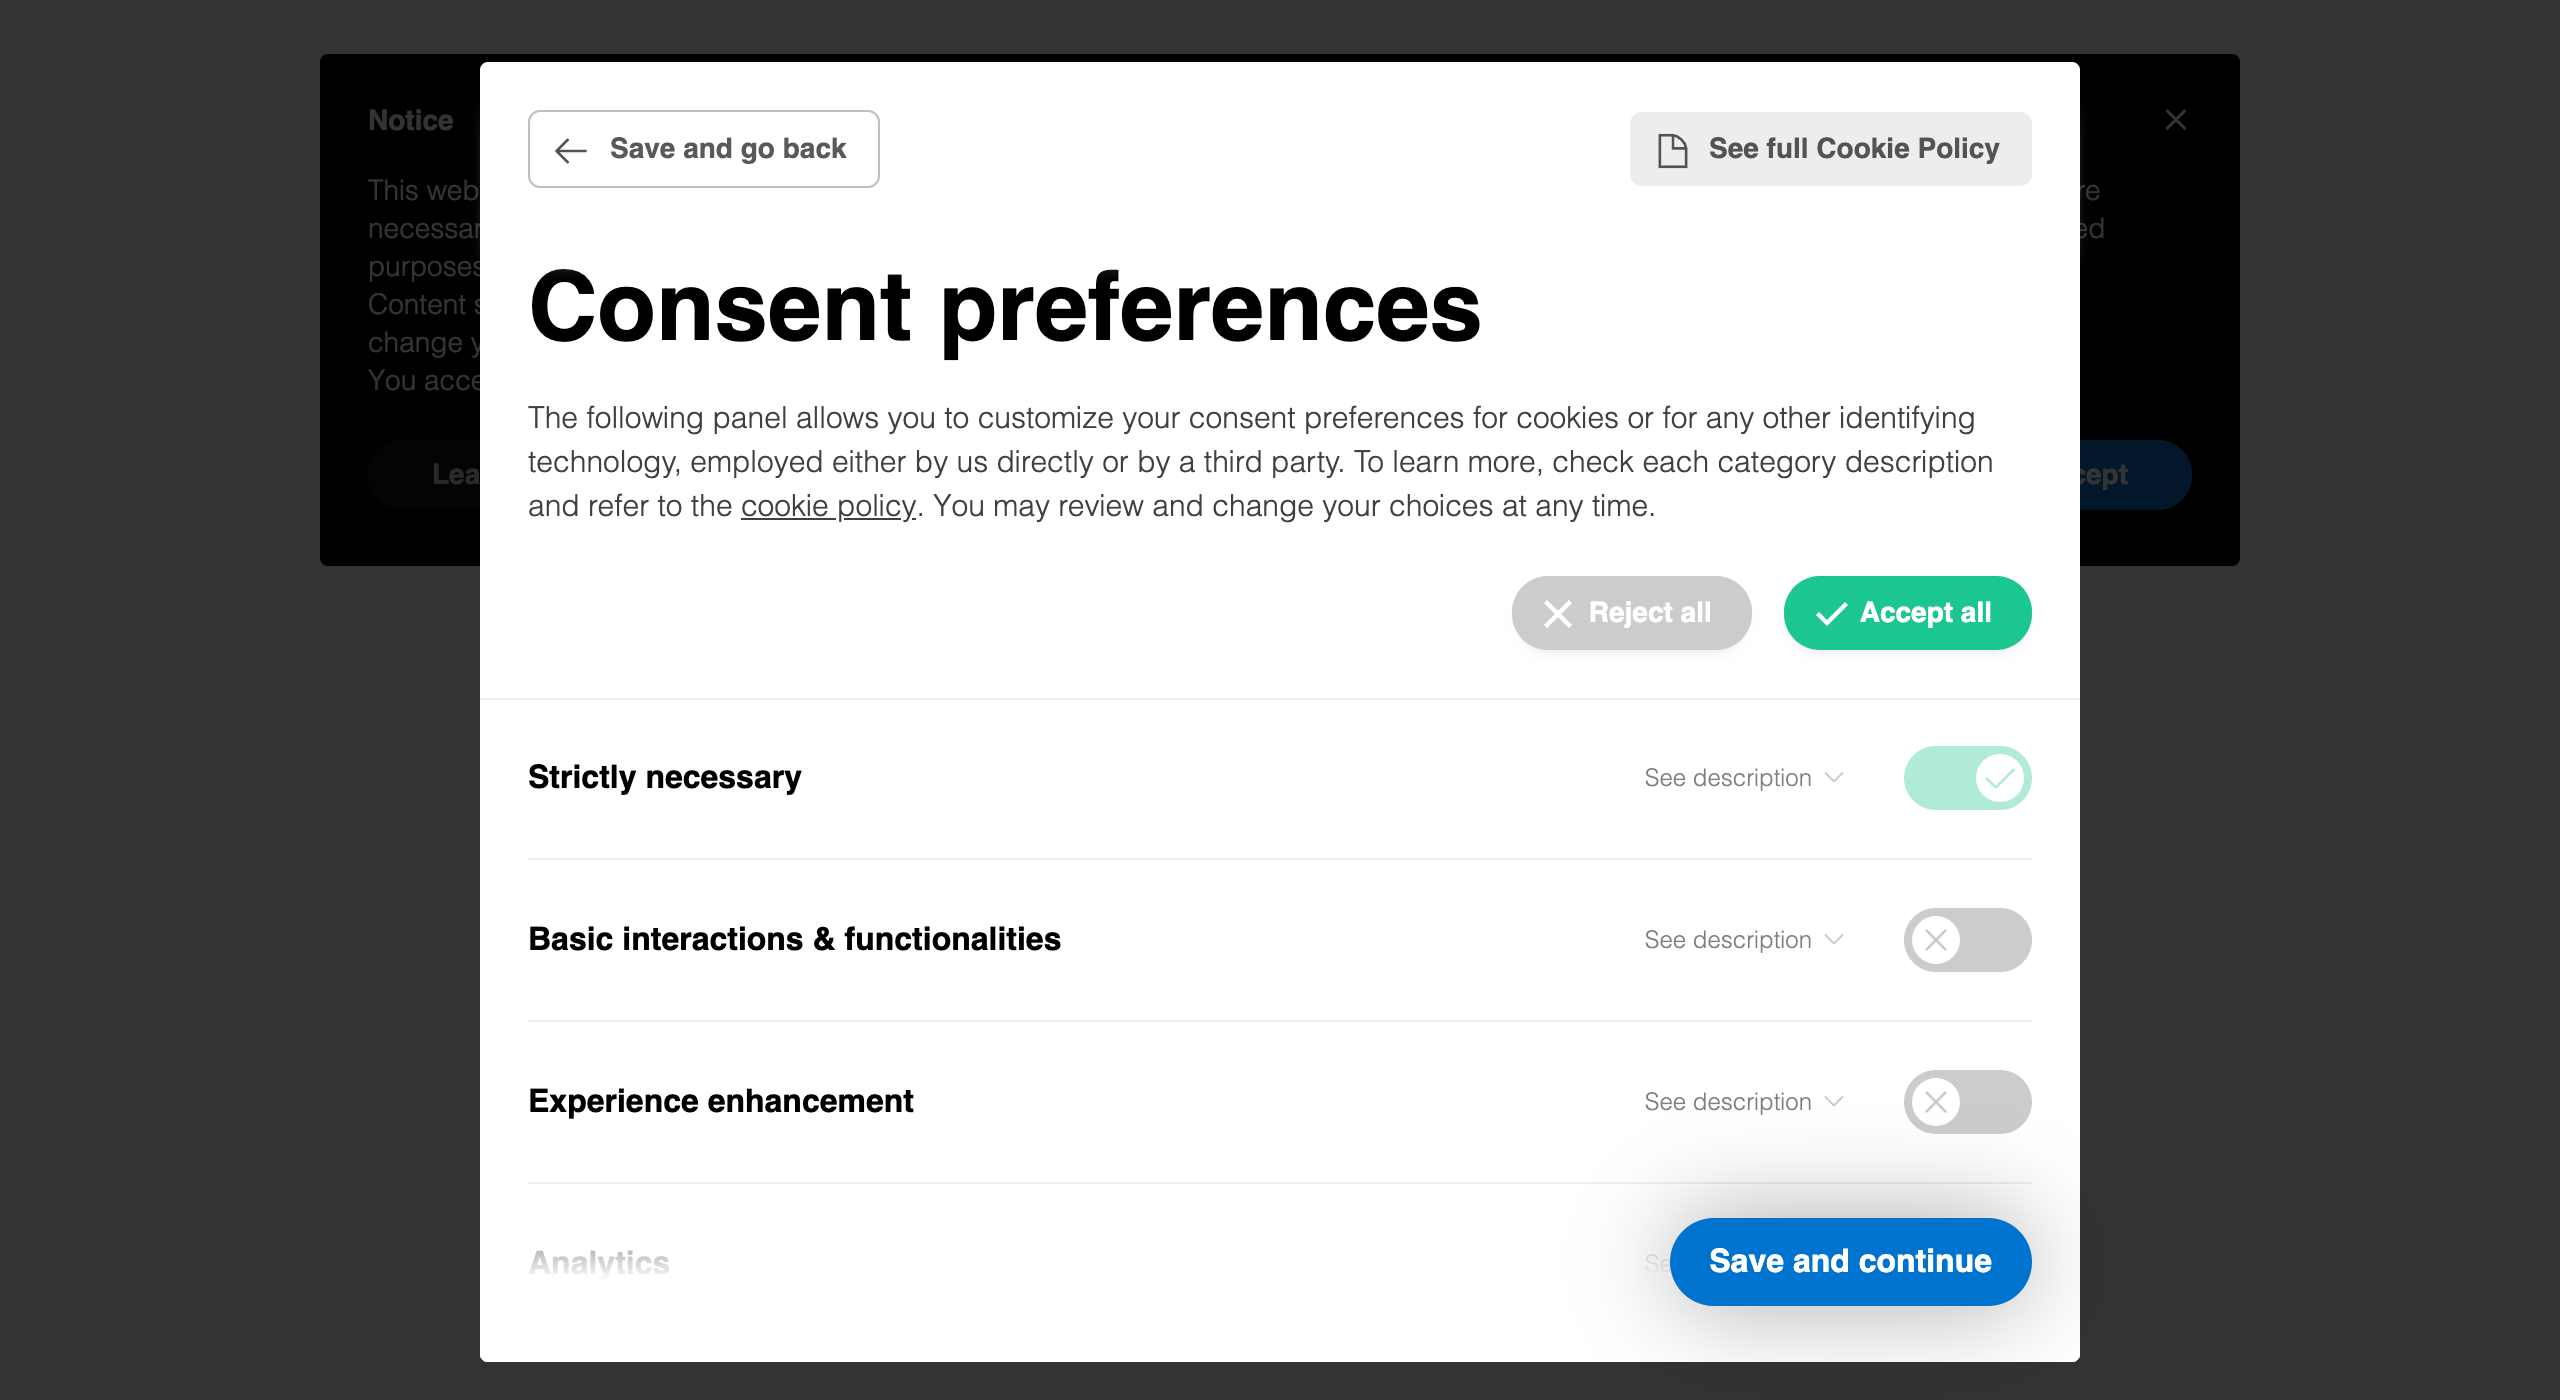Click the back arrow icon

(571, 150)
